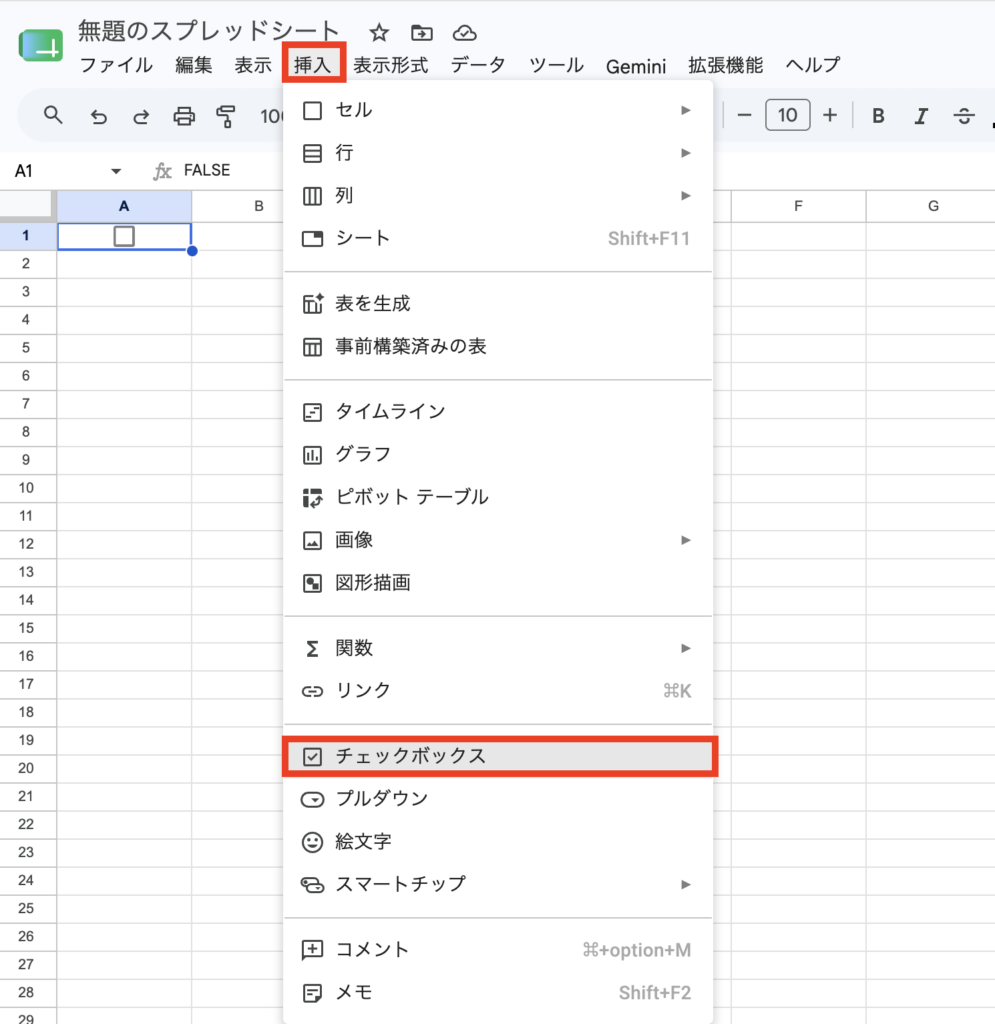The width and height of the screenshot is (995, 1024).
Task: Expand the 関数 submenu
Action: click(x=498, y=648)
